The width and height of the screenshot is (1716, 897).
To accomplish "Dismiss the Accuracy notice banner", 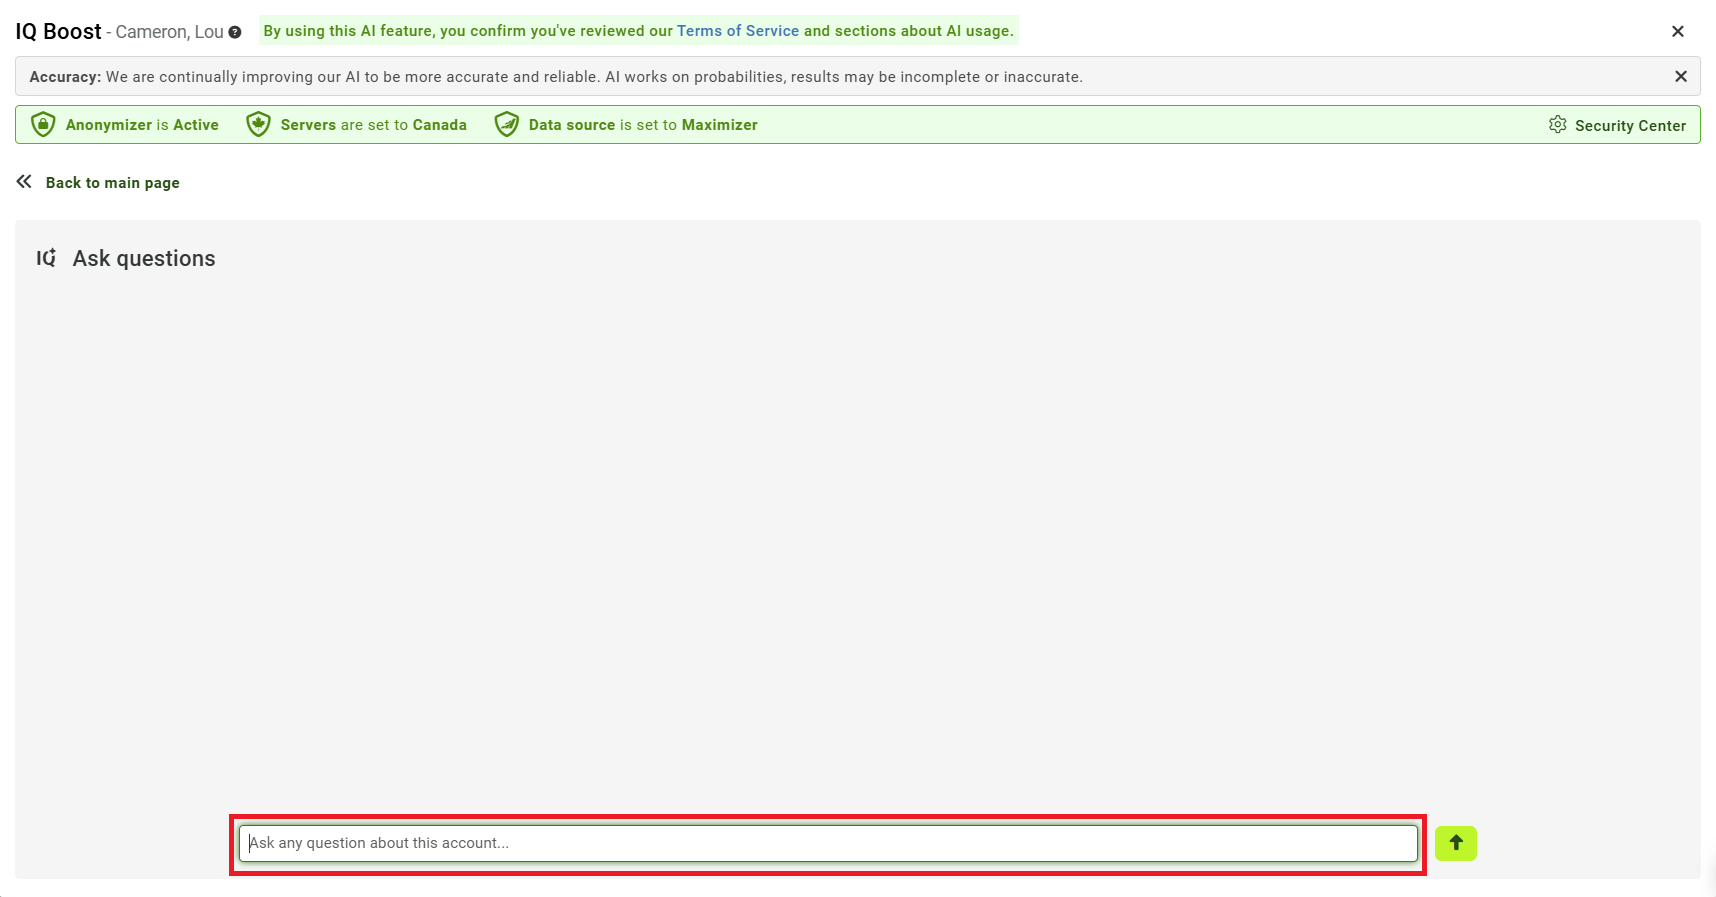I will 1680,77.
